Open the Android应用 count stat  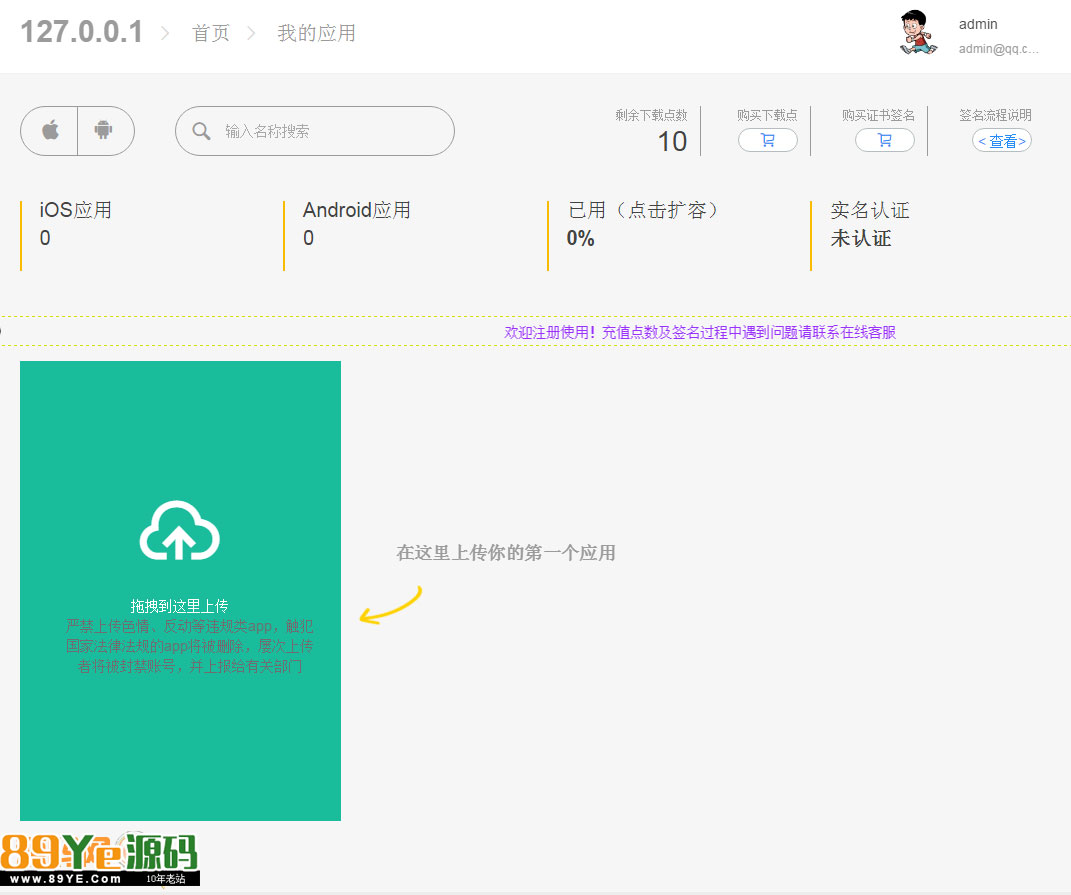357,224
